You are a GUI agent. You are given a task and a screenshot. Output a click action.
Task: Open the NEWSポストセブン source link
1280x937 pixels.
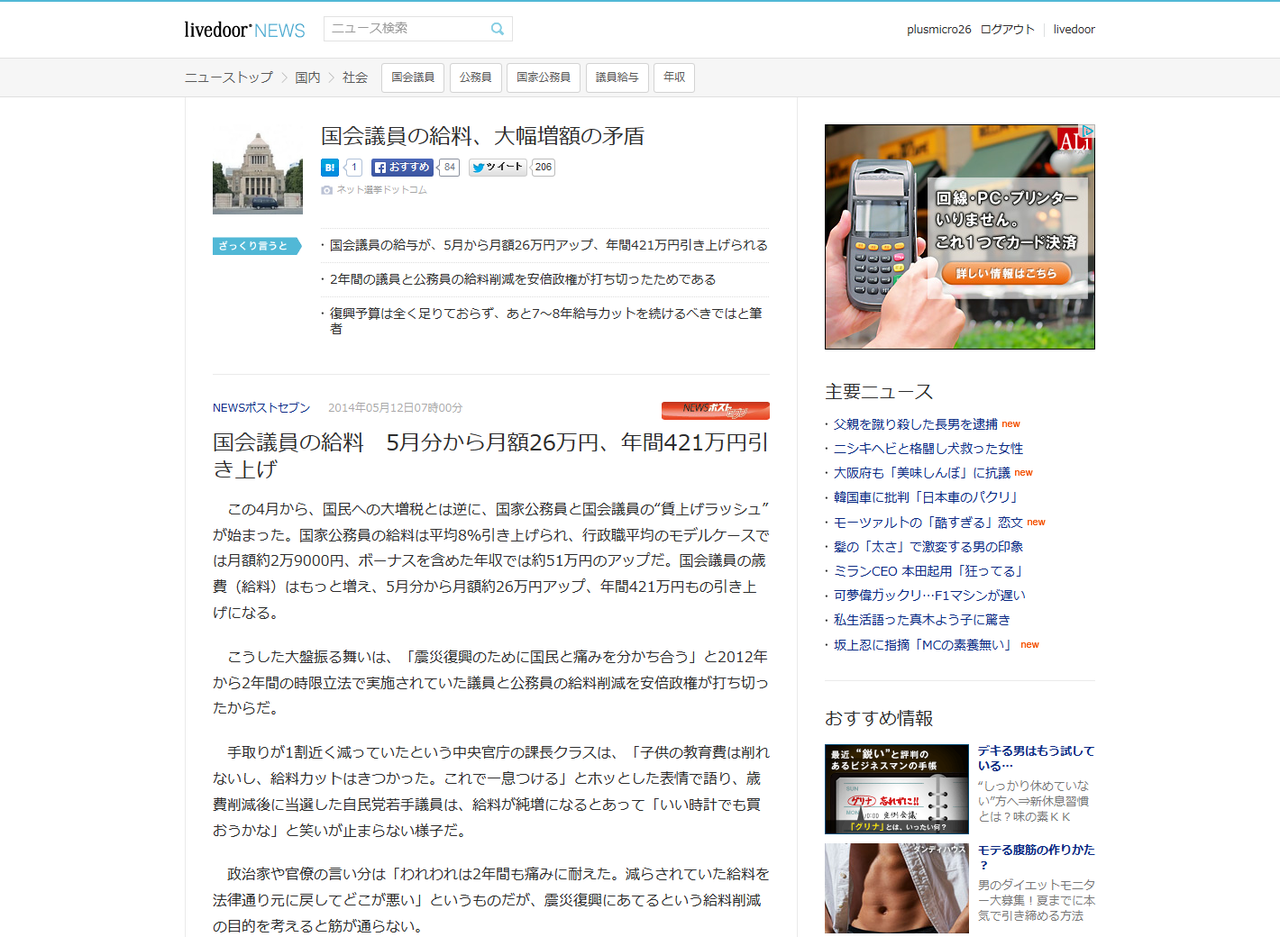pos(261,408)
